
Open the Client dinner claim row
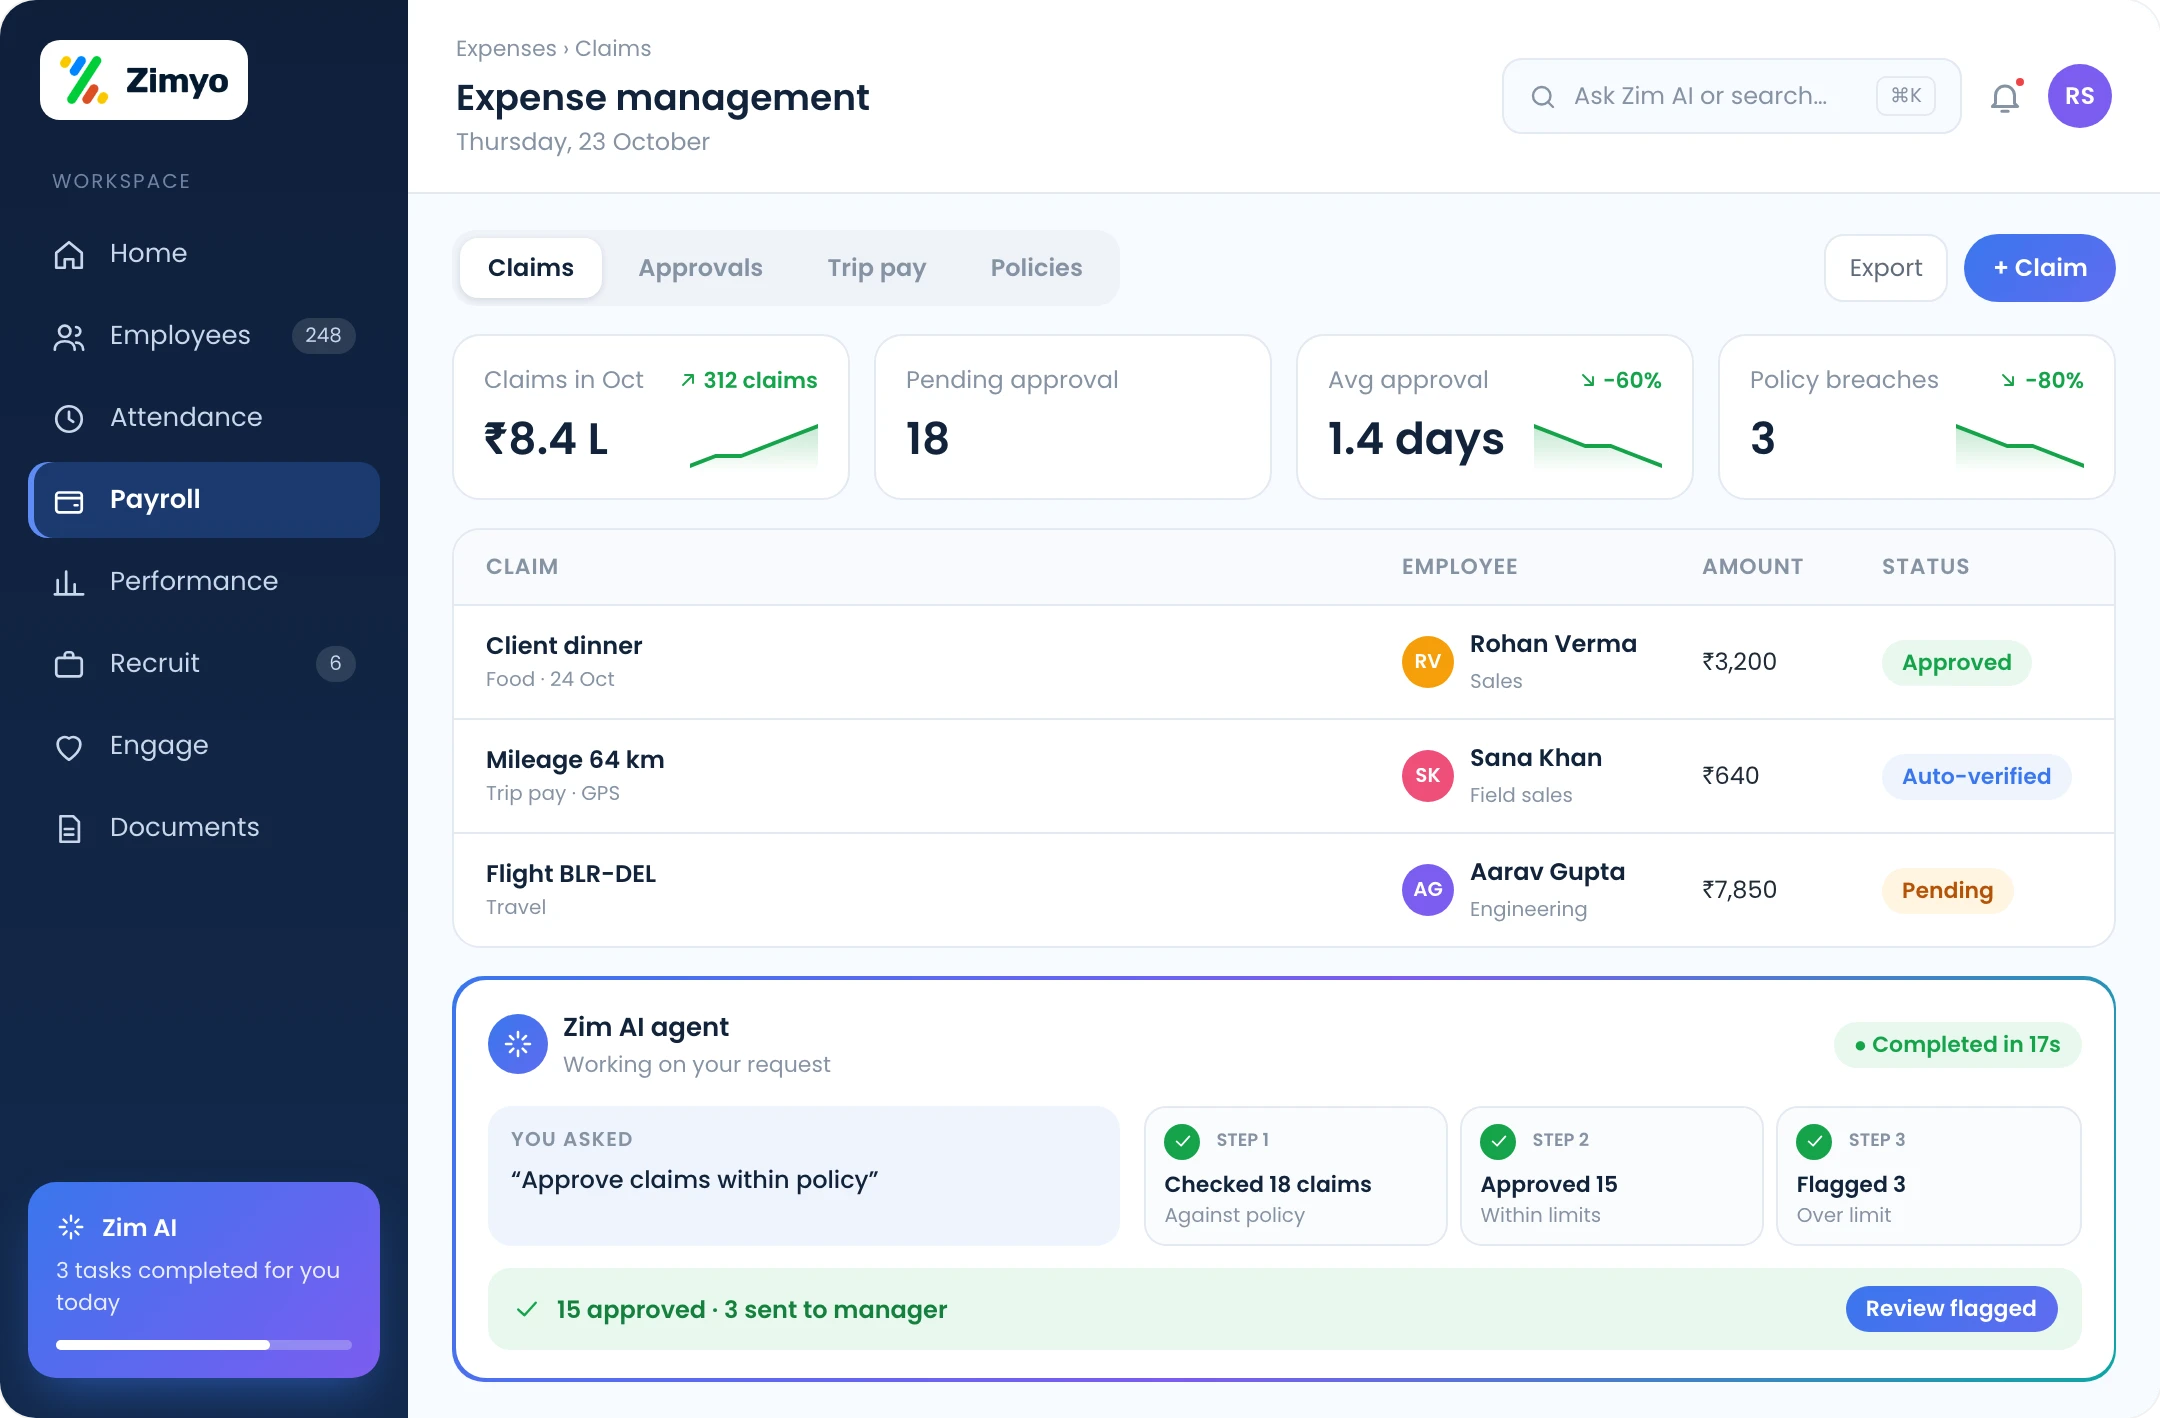(x=1284, y=662)
